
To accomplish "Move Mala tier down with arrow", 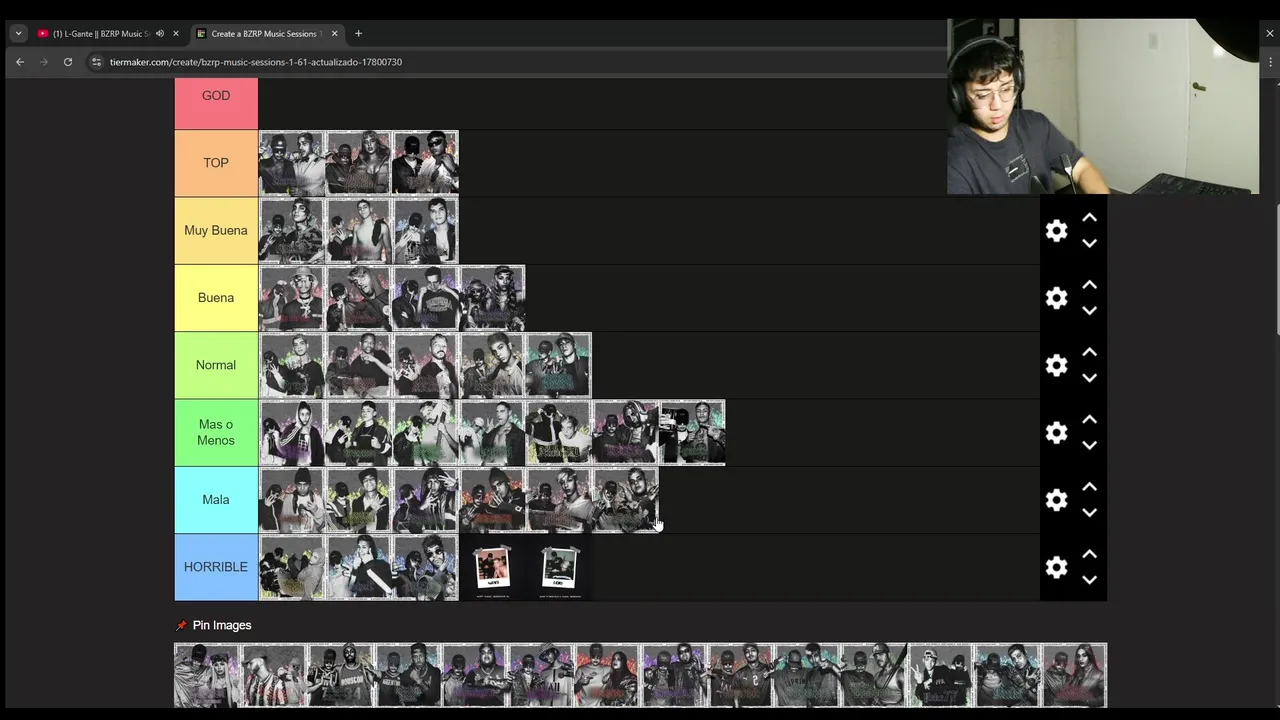I will 1090,512.
